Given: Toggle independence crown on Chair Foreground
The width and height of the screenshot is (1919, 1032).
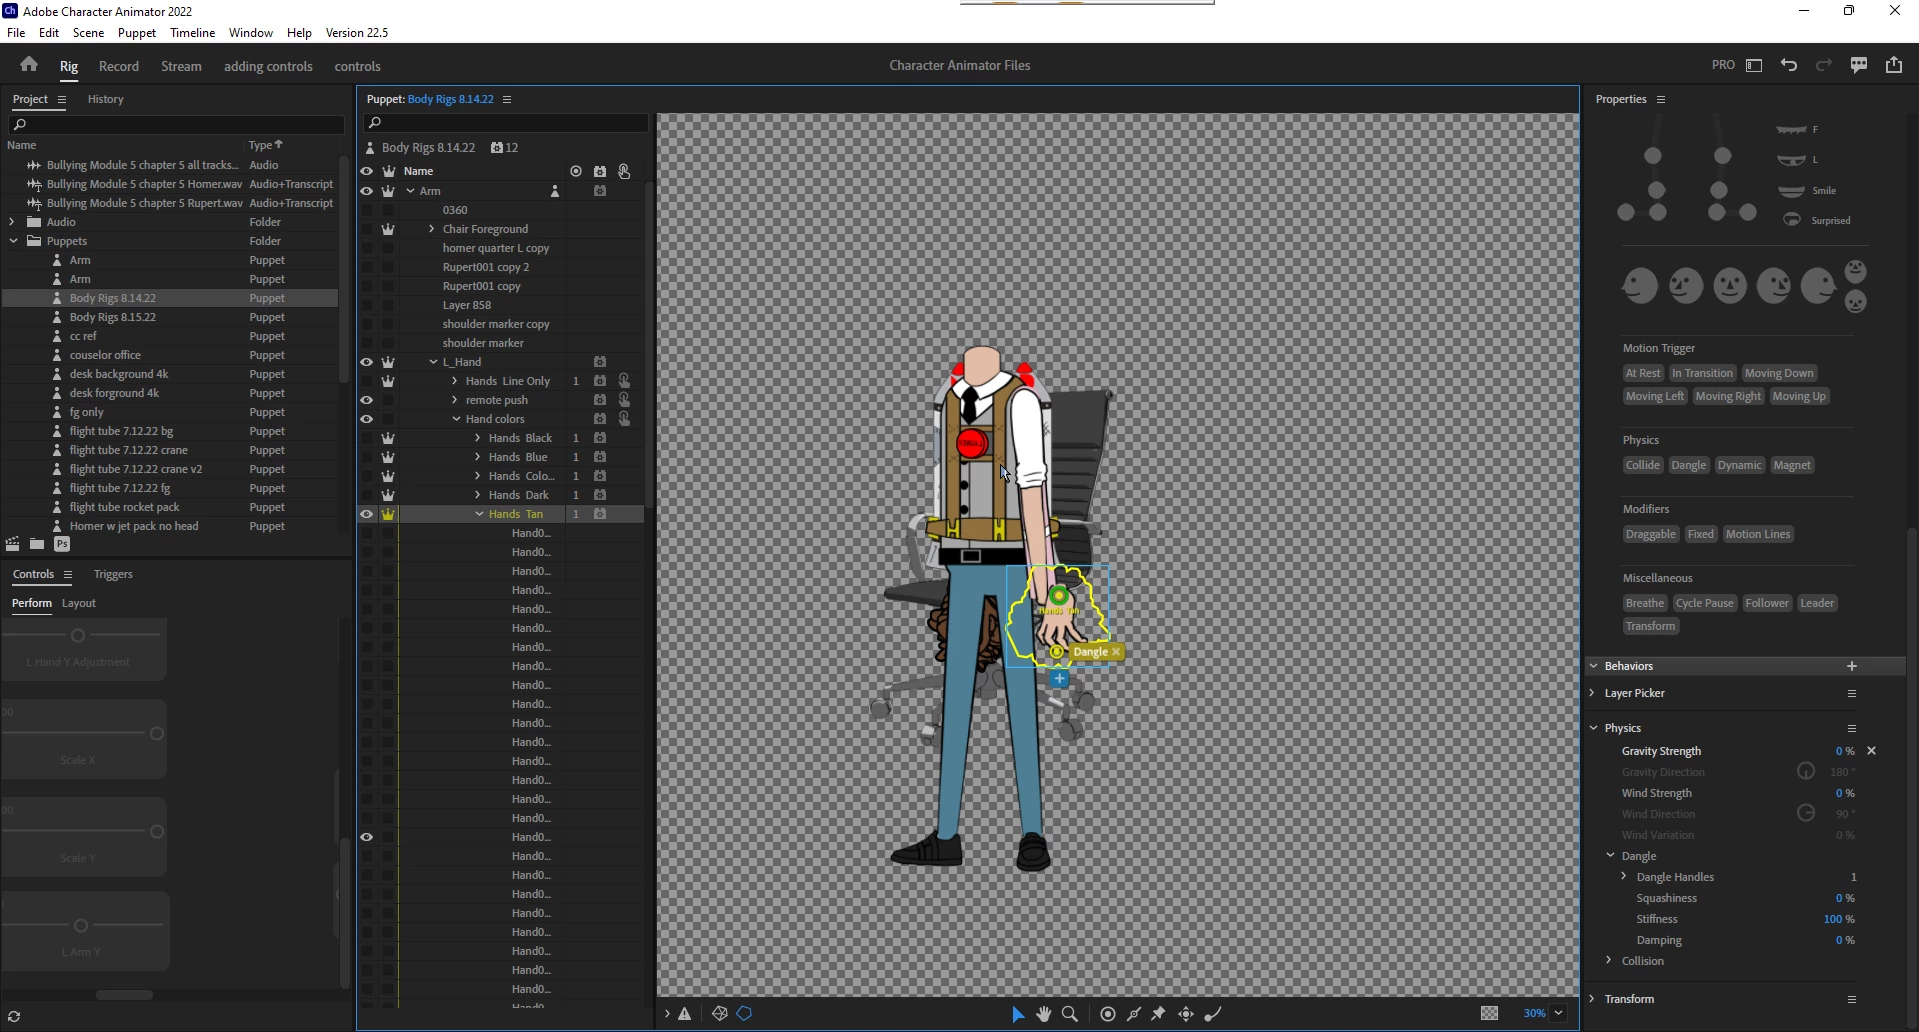Looking at the screenshot, I should tap(388, 229).
